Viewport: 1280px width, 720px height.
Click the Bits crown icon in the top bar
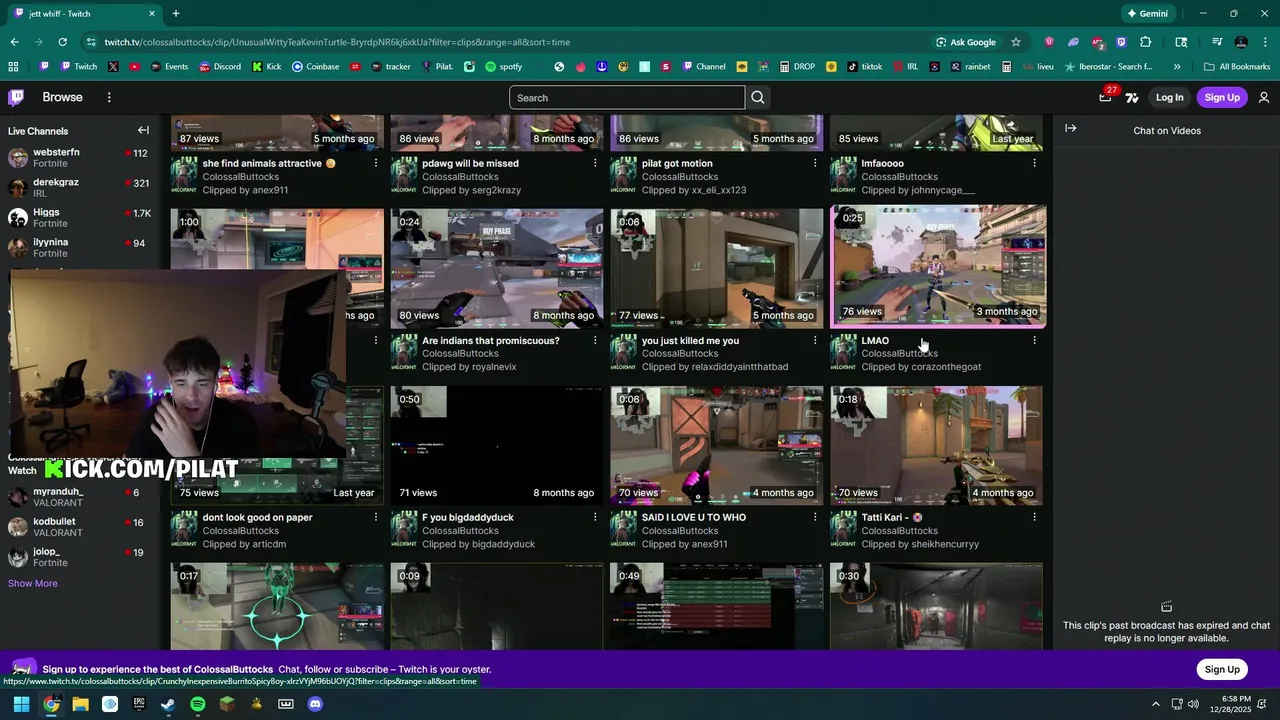(1132, 97)
